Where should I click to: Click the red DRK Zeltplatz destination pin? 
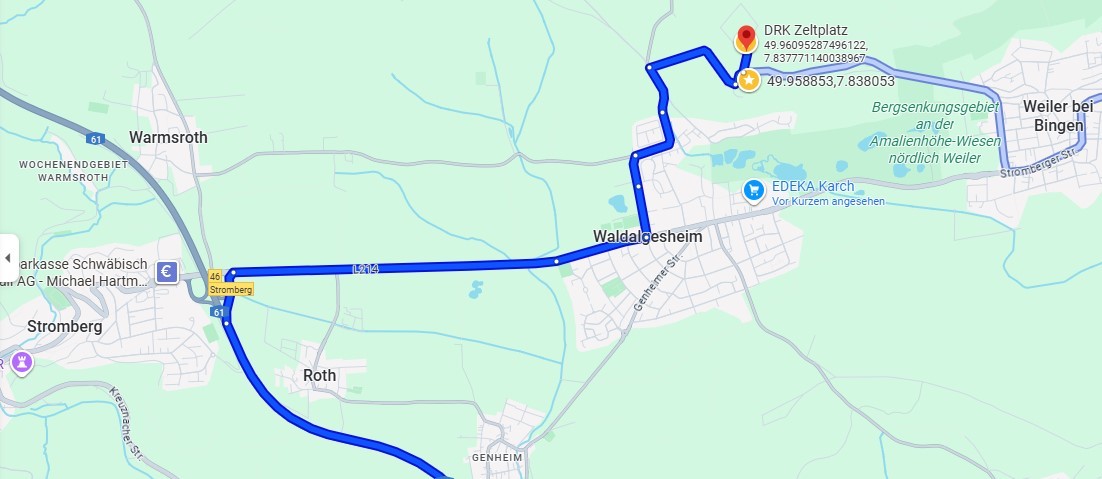(746, 38)
